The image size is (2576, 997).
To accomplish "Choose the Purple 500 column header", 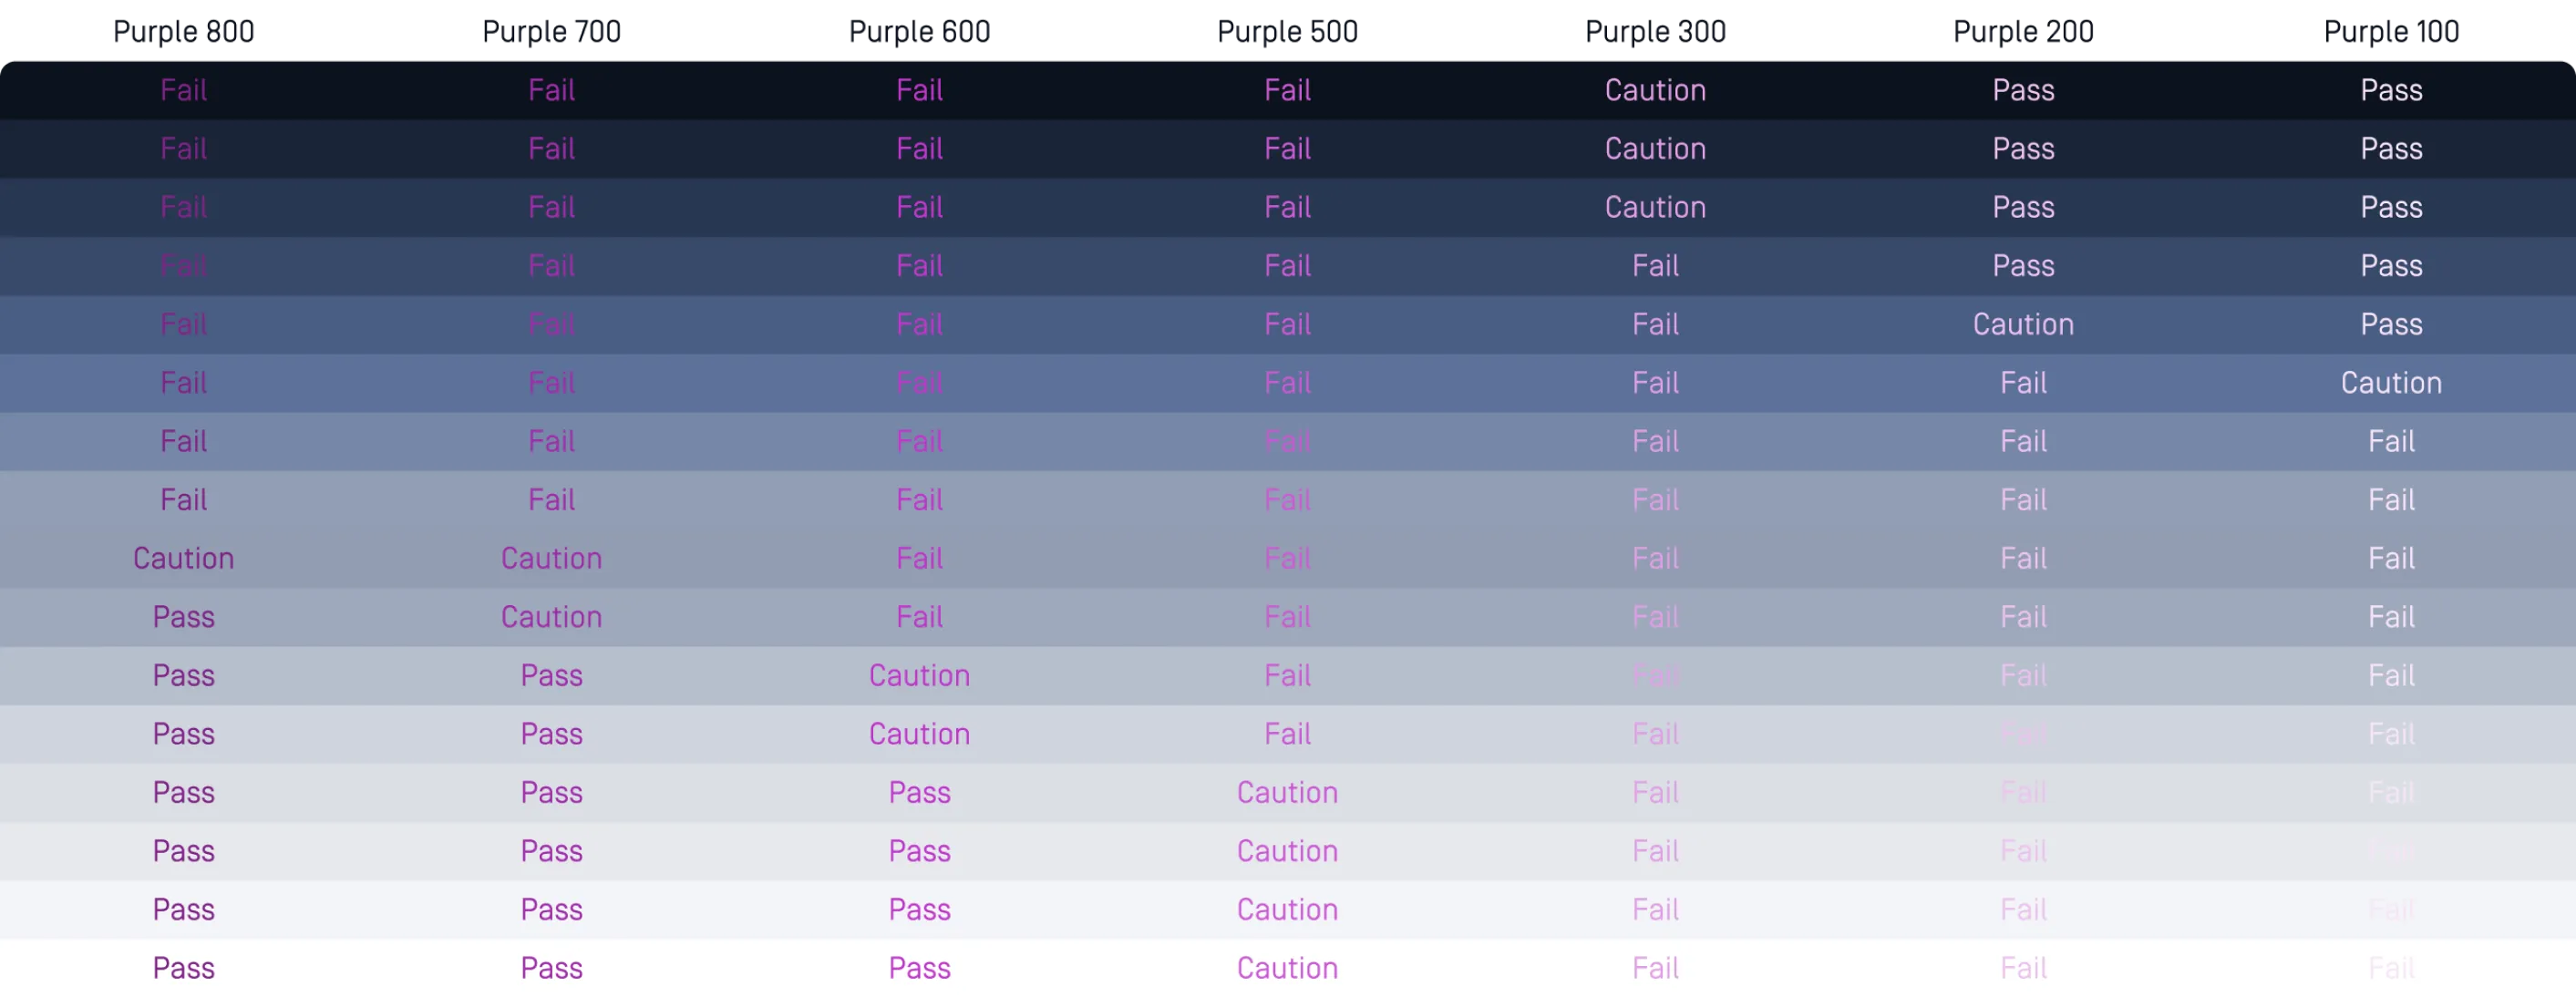I will point(1288,31).
